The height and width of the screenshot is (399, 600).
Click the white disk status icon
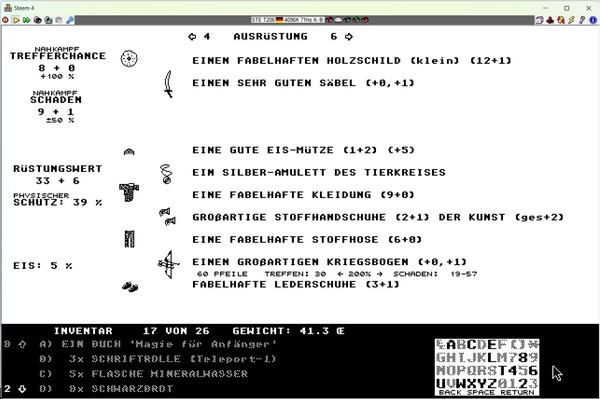[x=338, y=20]
